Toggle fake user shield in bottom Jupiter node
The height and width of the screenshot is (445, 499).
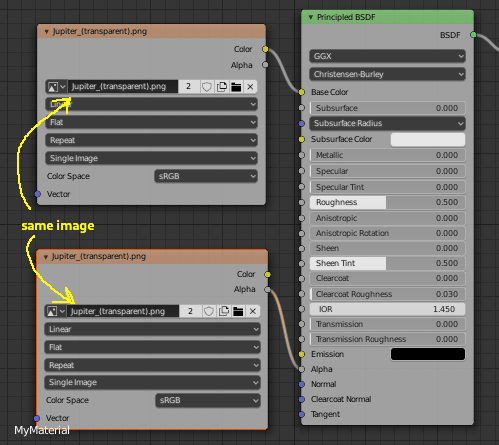[x=209, y=311]
